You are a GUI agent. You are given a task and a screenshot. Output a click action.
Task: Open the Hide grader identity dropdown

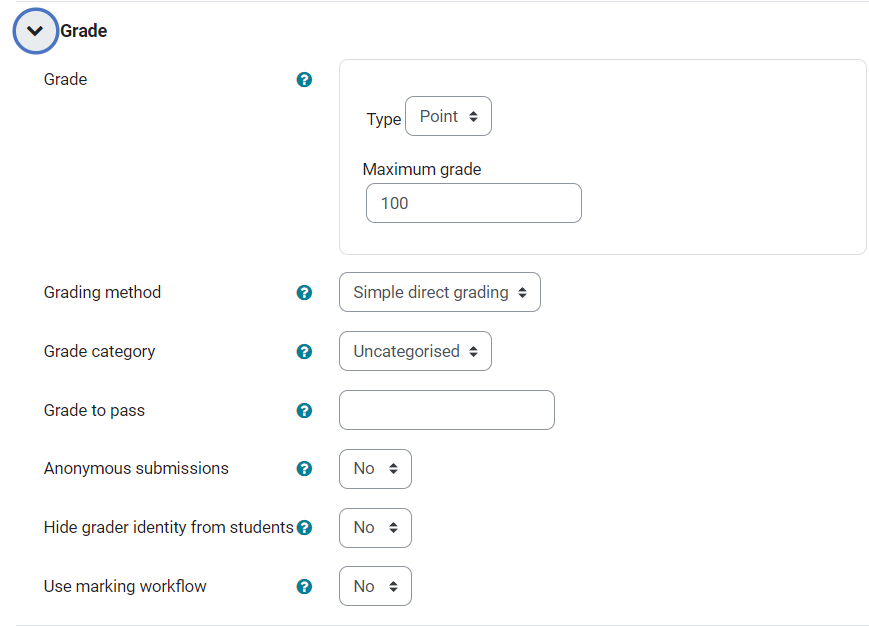[x=375, y=527]
